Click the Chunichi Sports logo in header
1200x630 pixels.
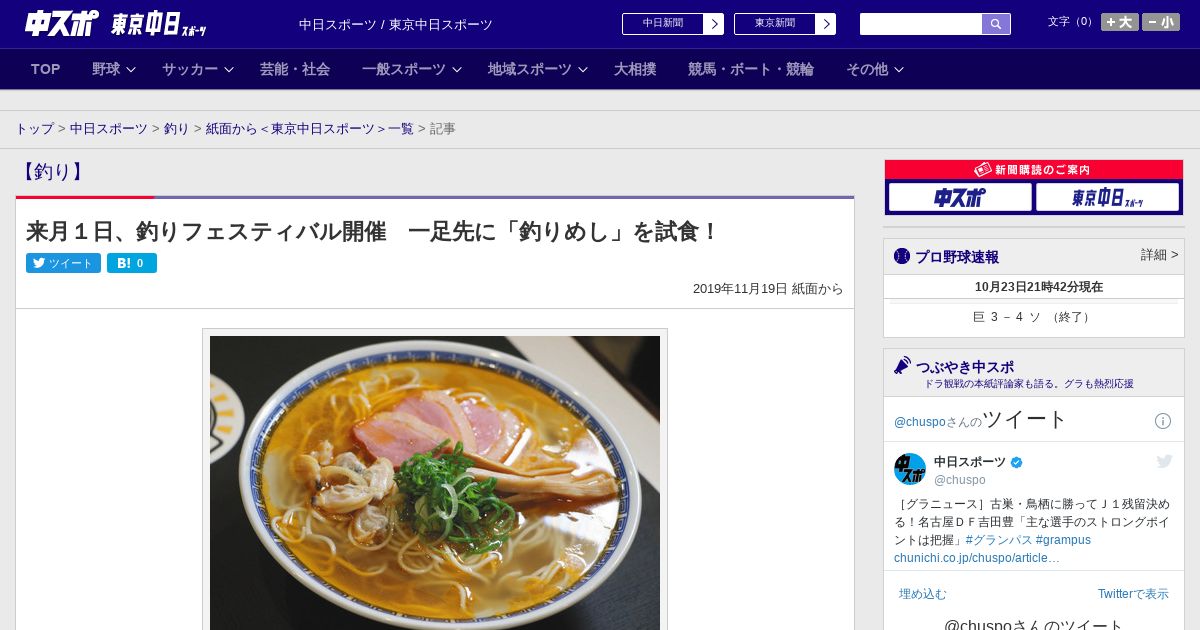tap(61, 23)
